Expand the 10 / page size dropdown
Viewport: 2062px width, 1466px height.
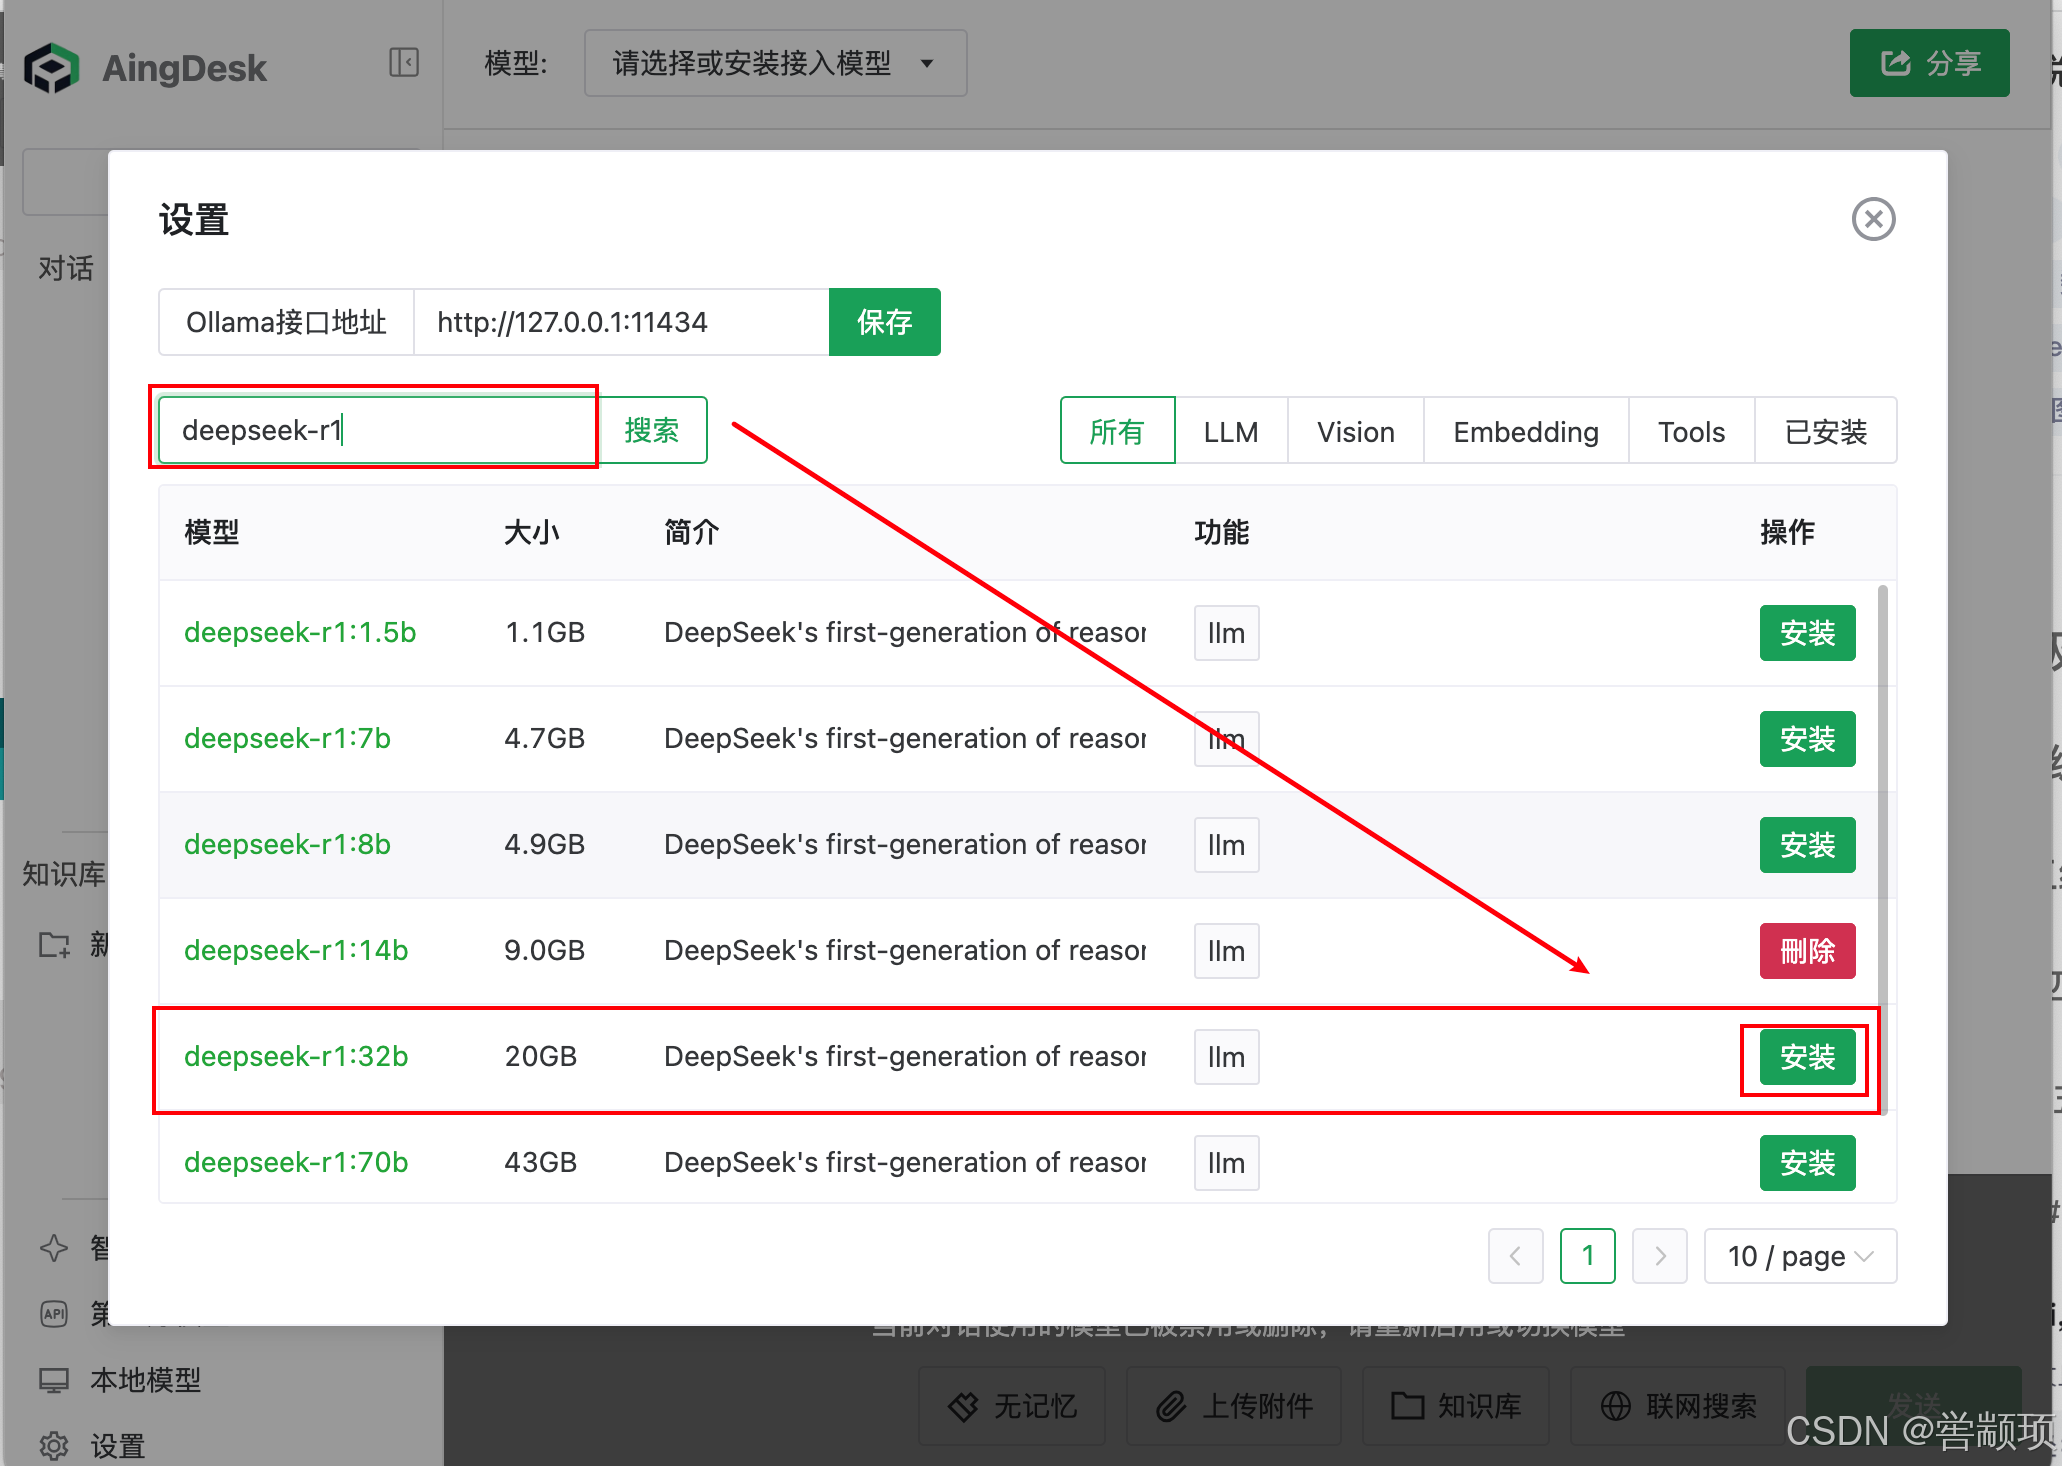(x=1799, y=1255)
